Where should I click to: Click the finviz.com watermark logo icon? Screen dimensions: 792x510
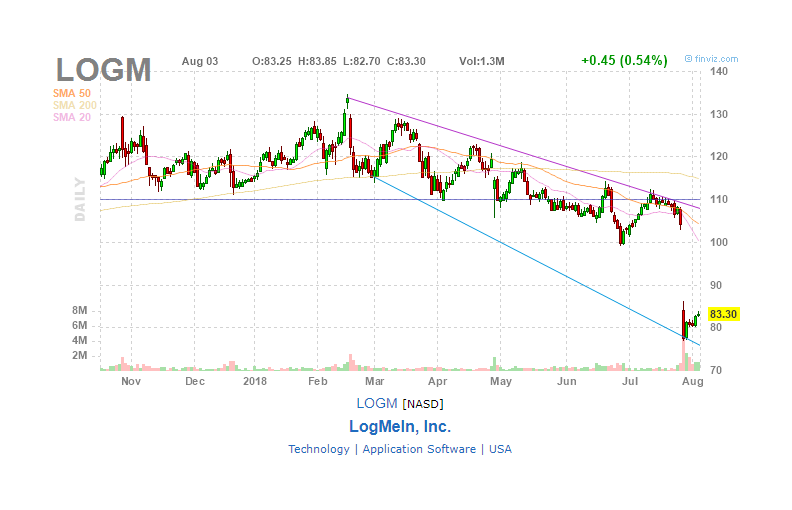click(688, 59)
